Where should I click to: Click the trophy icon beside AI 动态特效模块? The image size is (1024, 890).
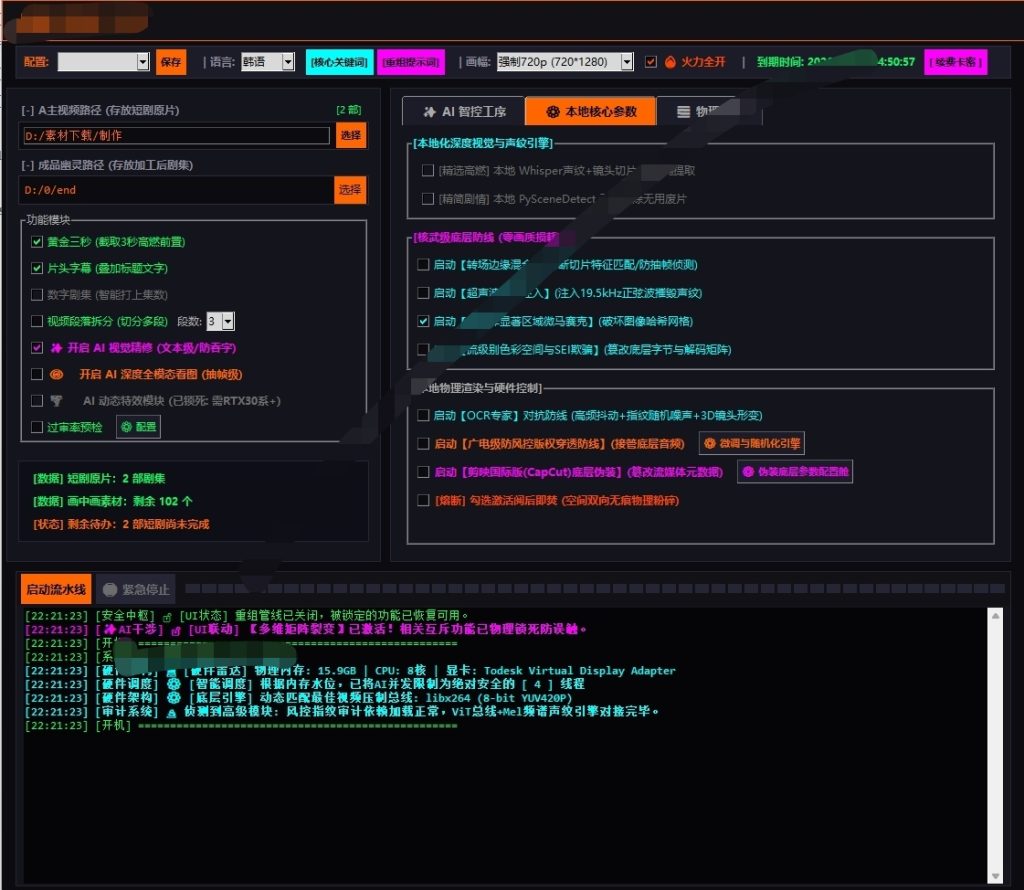(x=57, y=401)
